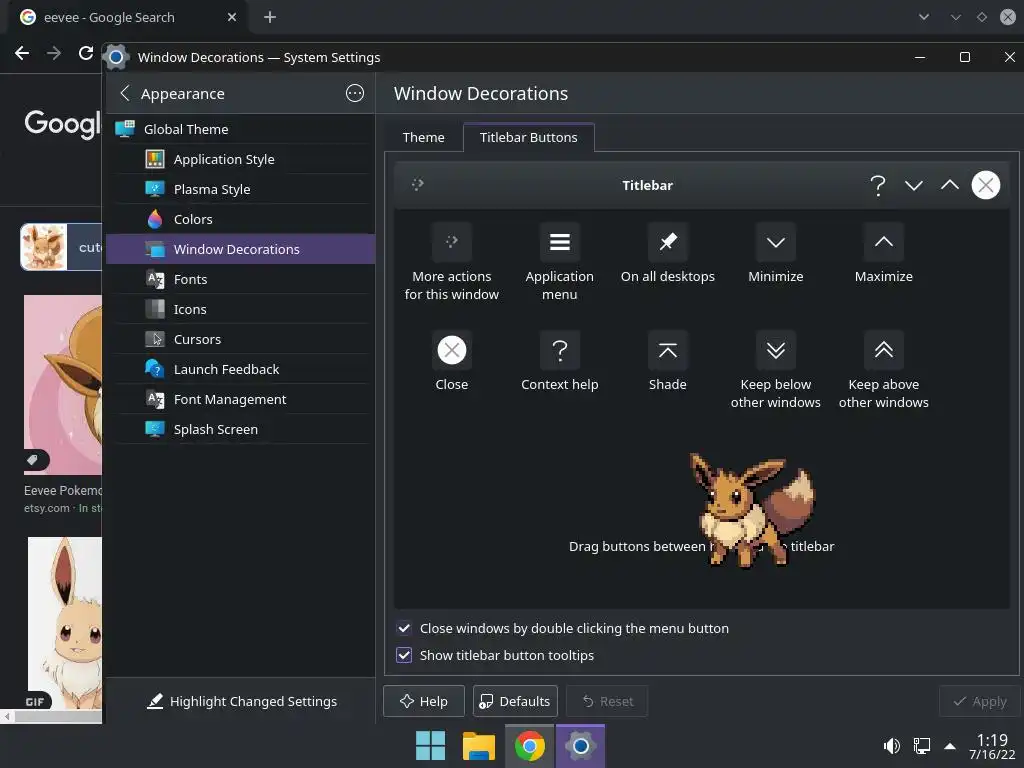Select the Minimize button in the available list
The image size is (1024, 768).
pos(776,242)
